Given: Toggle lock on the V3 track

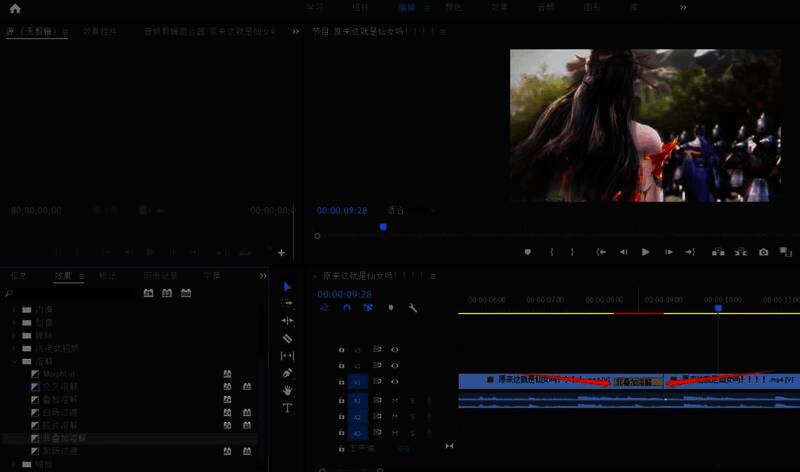Looking at the screenshot, I should 342,350.
